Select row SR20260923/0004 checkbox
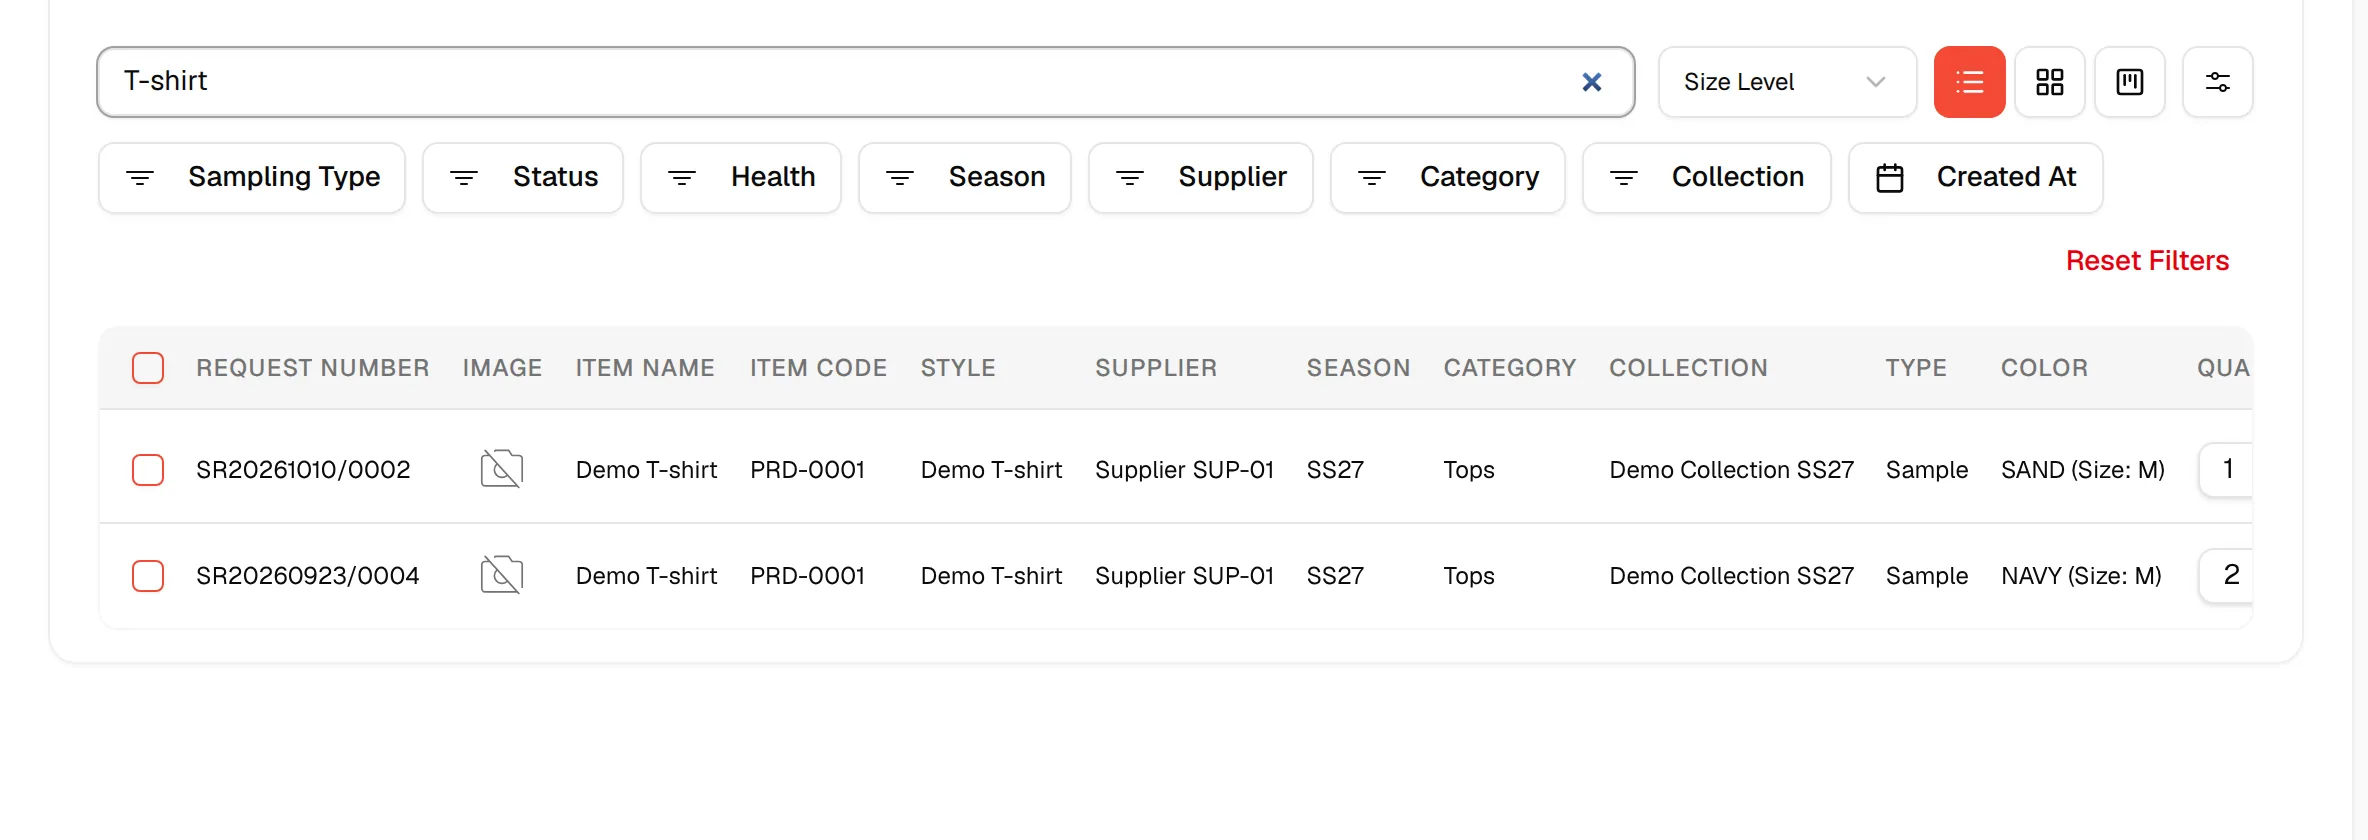2368x840 pixels. pos(148,576)
